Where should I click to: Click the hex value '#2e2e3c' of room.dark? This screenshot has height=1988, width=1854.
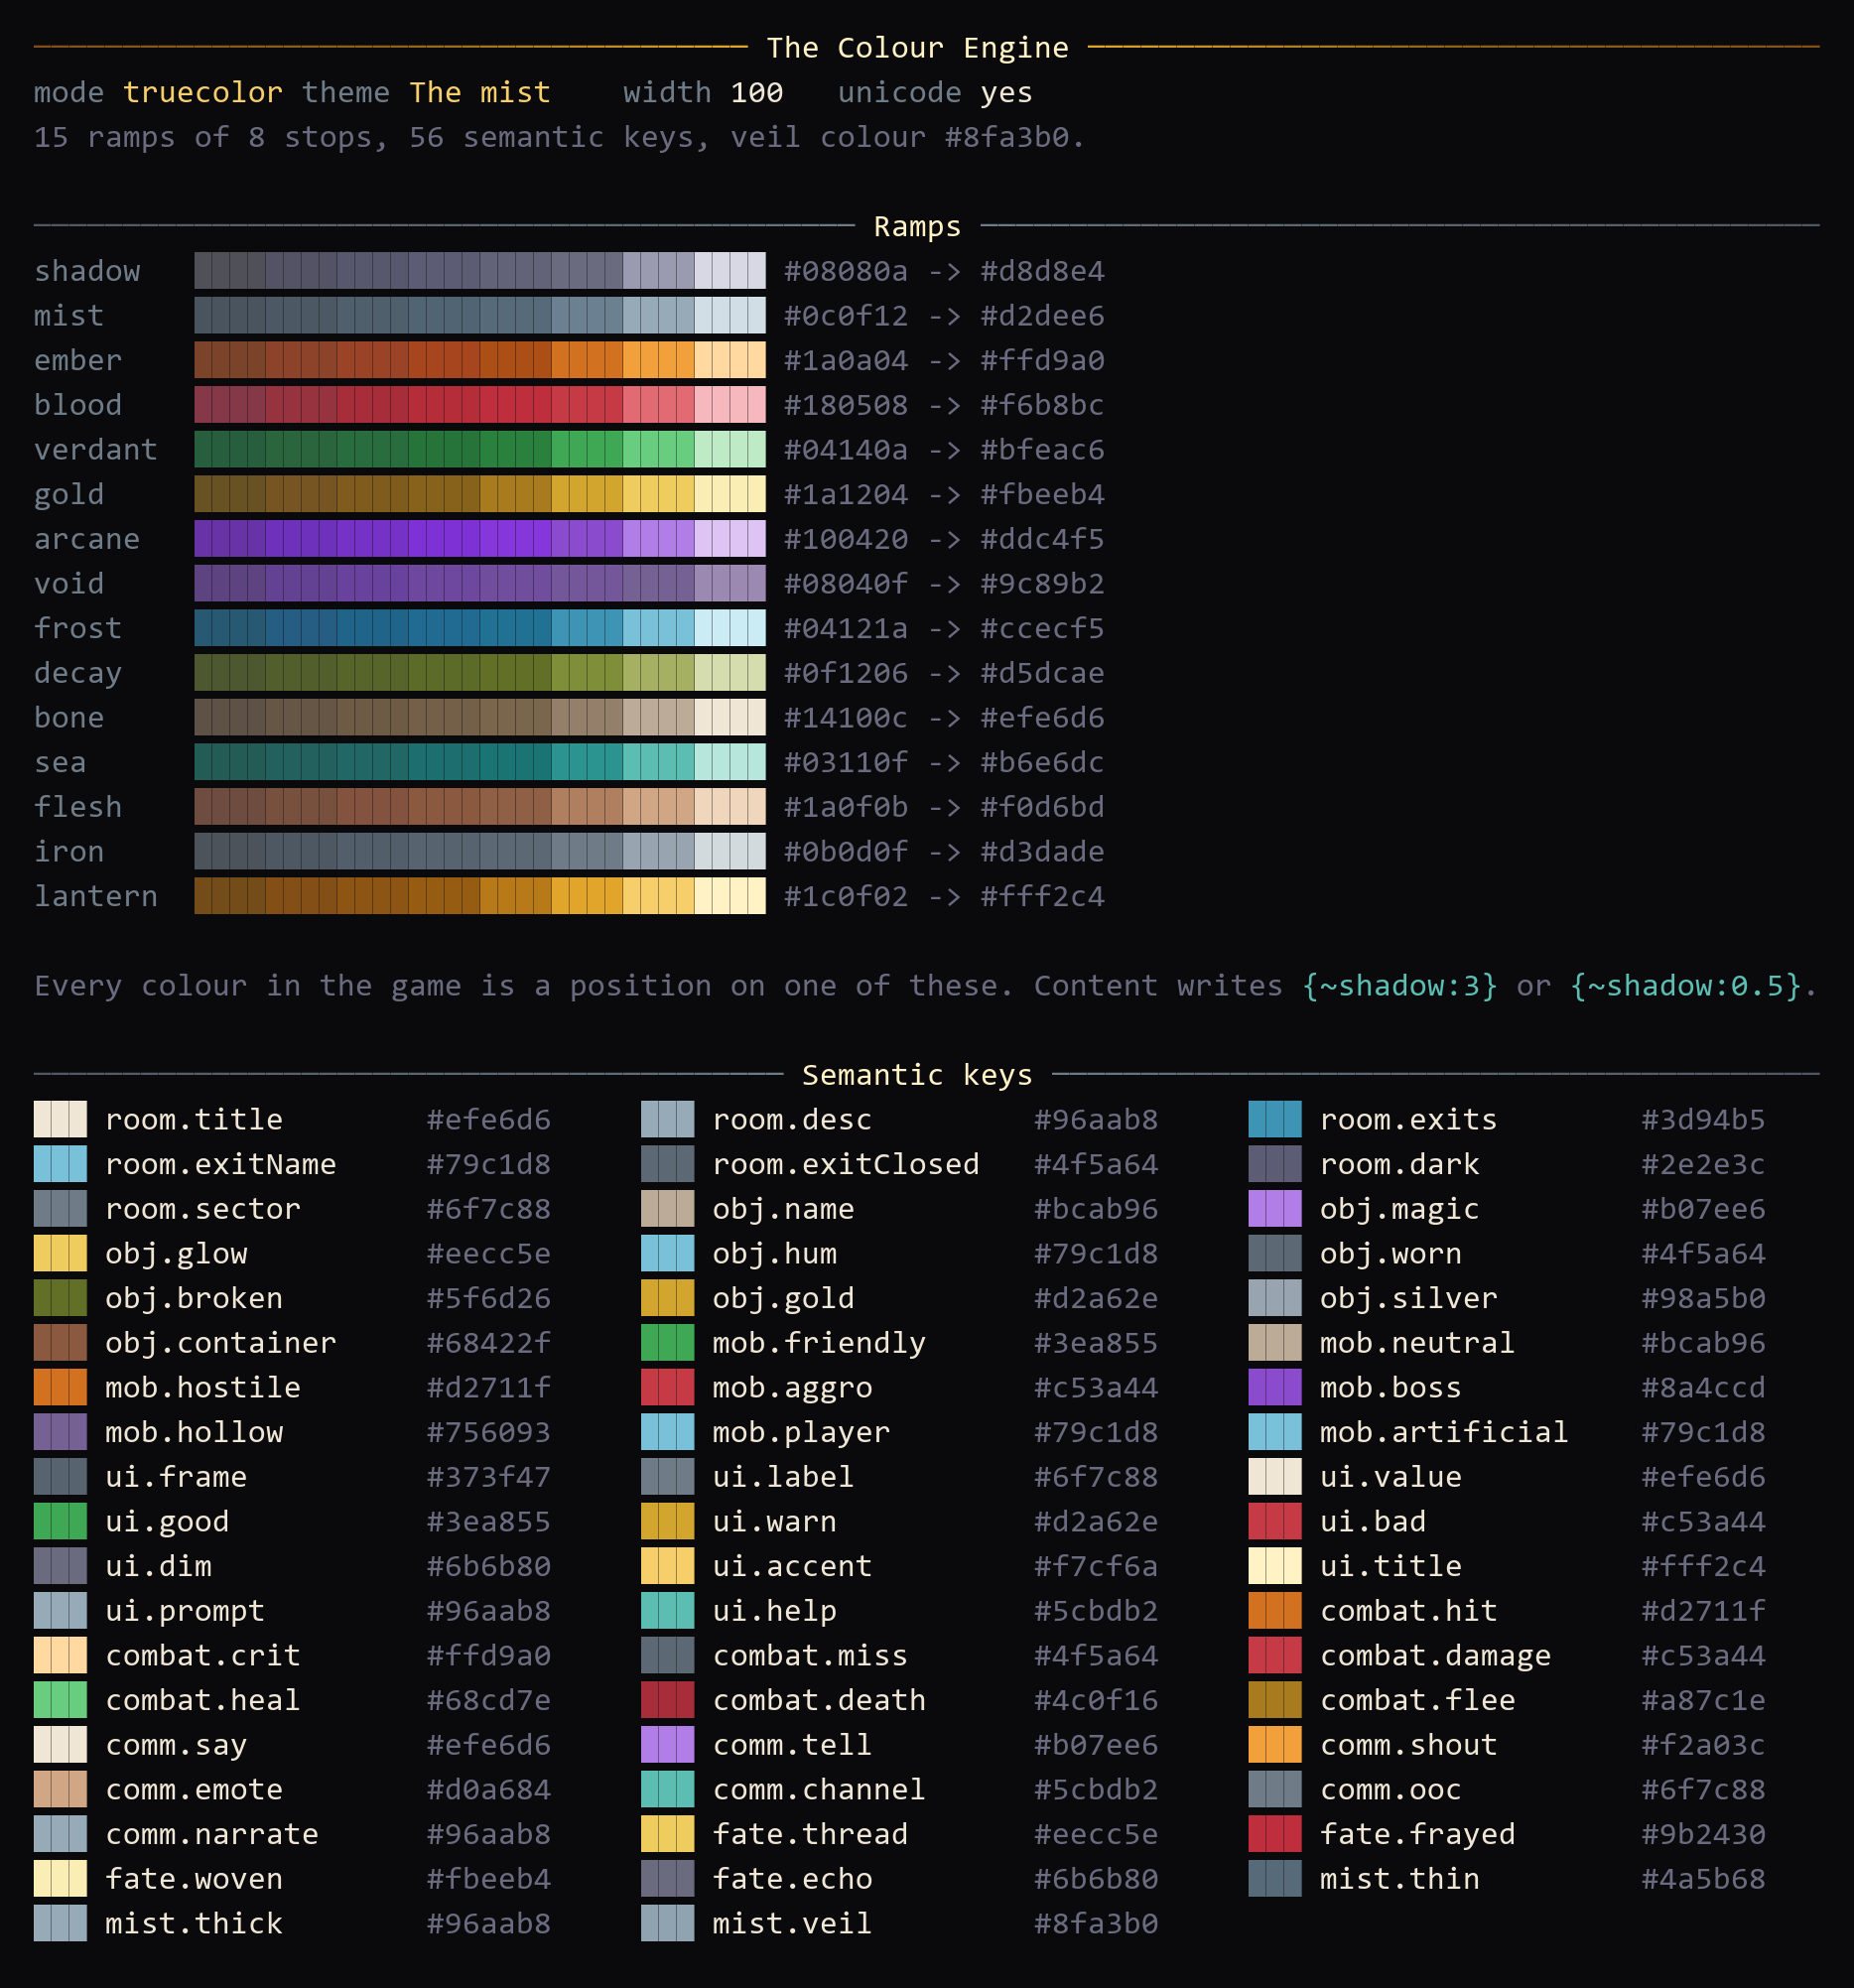click(x=1703, y=1164)
